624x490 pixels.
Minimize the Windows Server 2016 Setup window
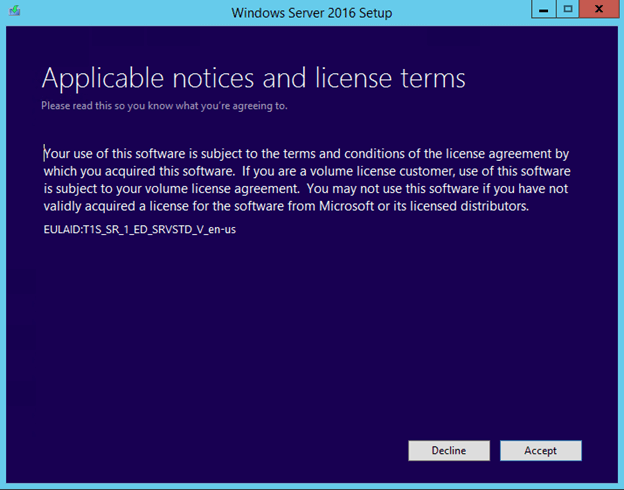pyautogui.click(x=544, y=9)
